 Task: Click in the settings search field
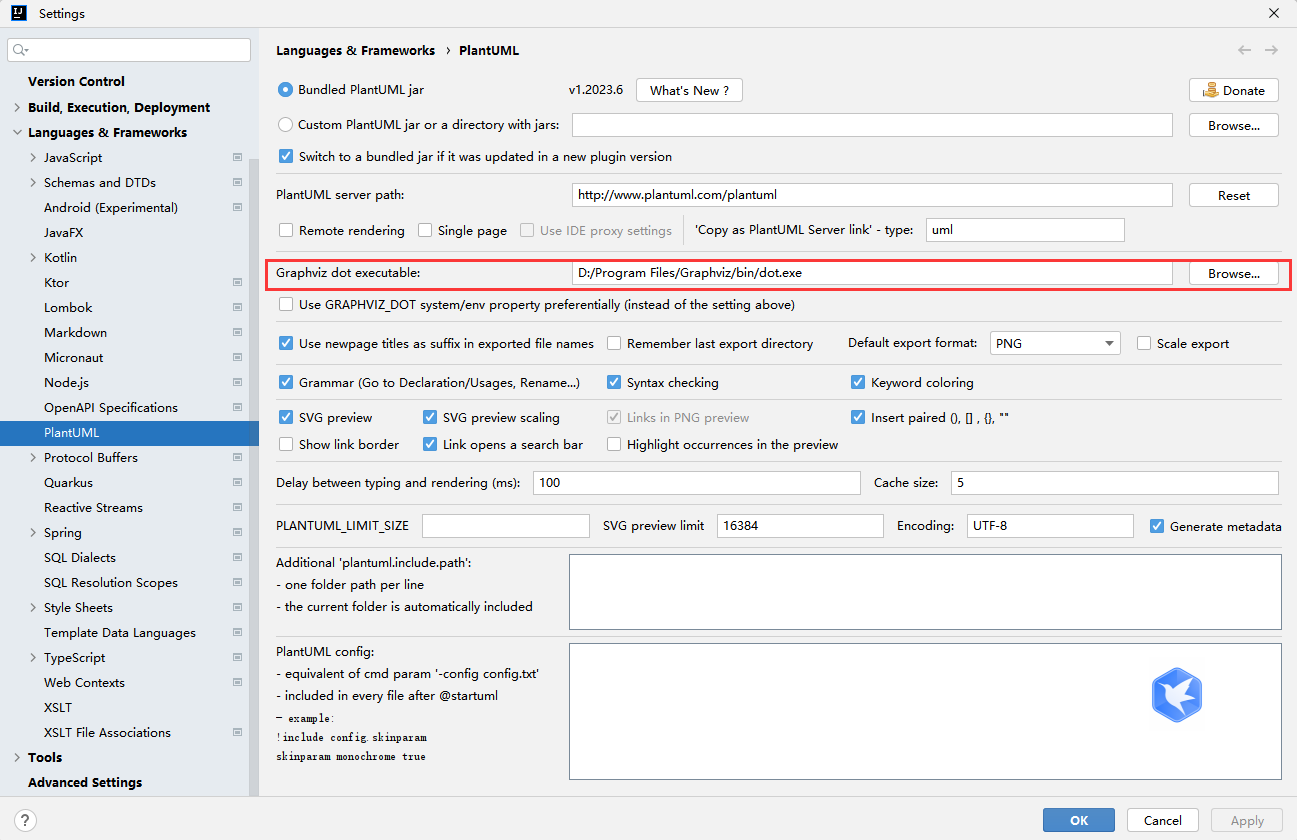[x=129, y=50]
